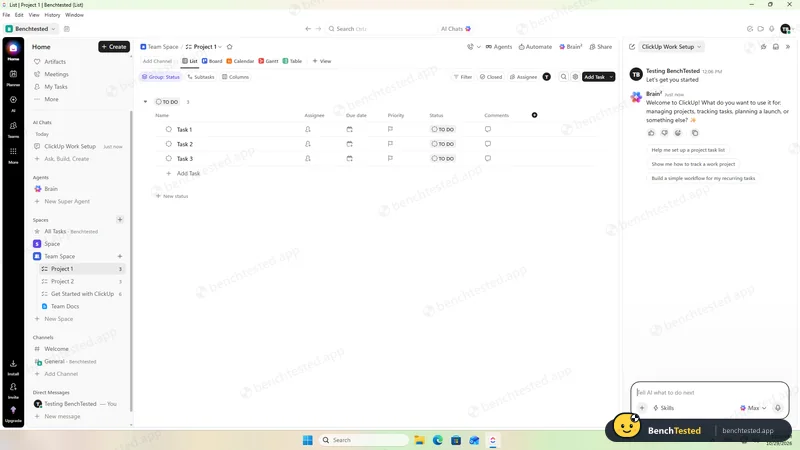Image resolution: width=800 pixels, height=450 pixels.
Task: Expand the sidebar More item under Home
Action: (51, 99)
